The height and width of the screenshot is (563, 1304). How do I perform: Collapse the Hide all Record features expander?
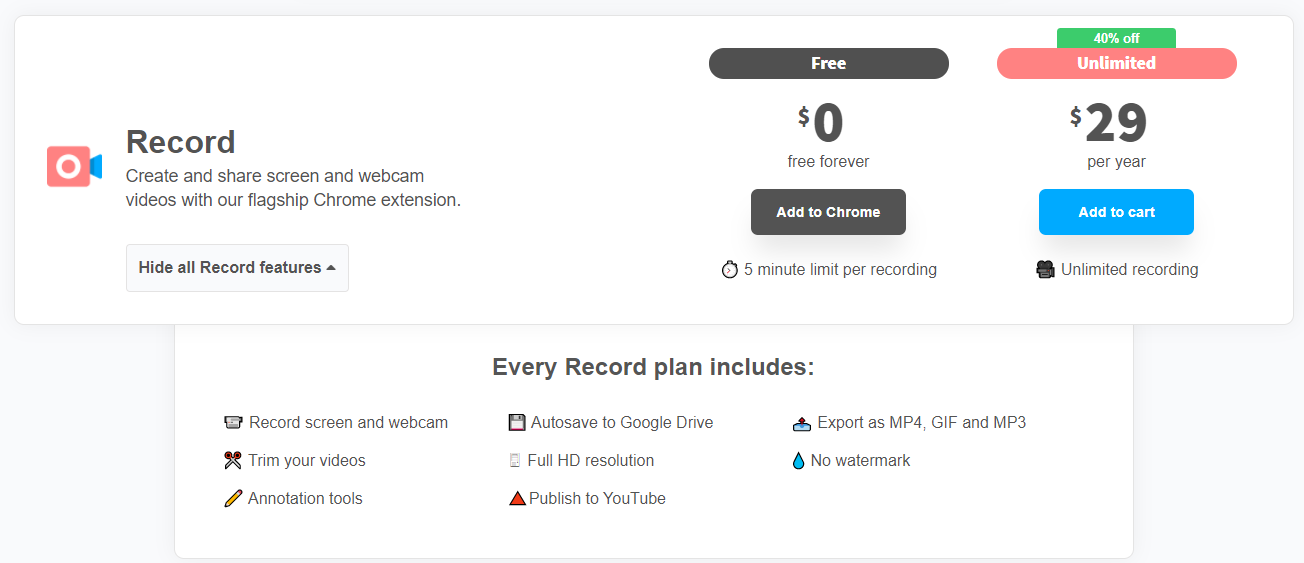click(237, 268)
